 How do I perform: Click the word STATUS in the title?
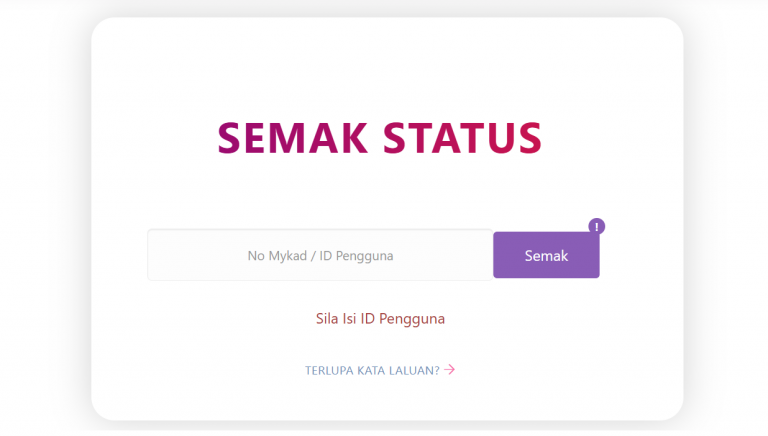coord(462,138)
